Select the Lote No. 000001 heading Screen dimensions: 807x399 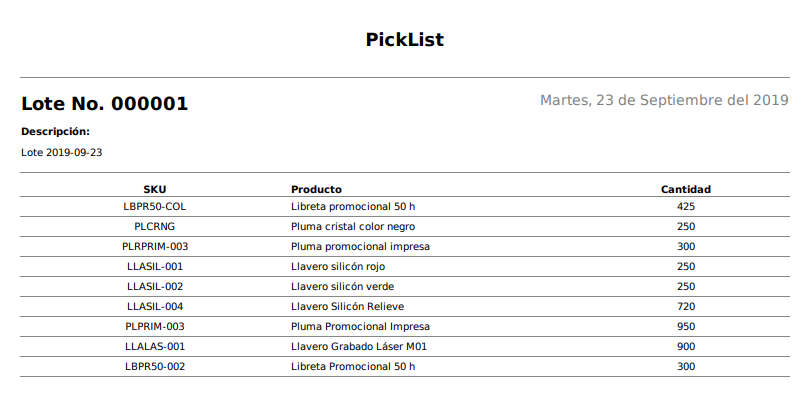coord(104,103)
